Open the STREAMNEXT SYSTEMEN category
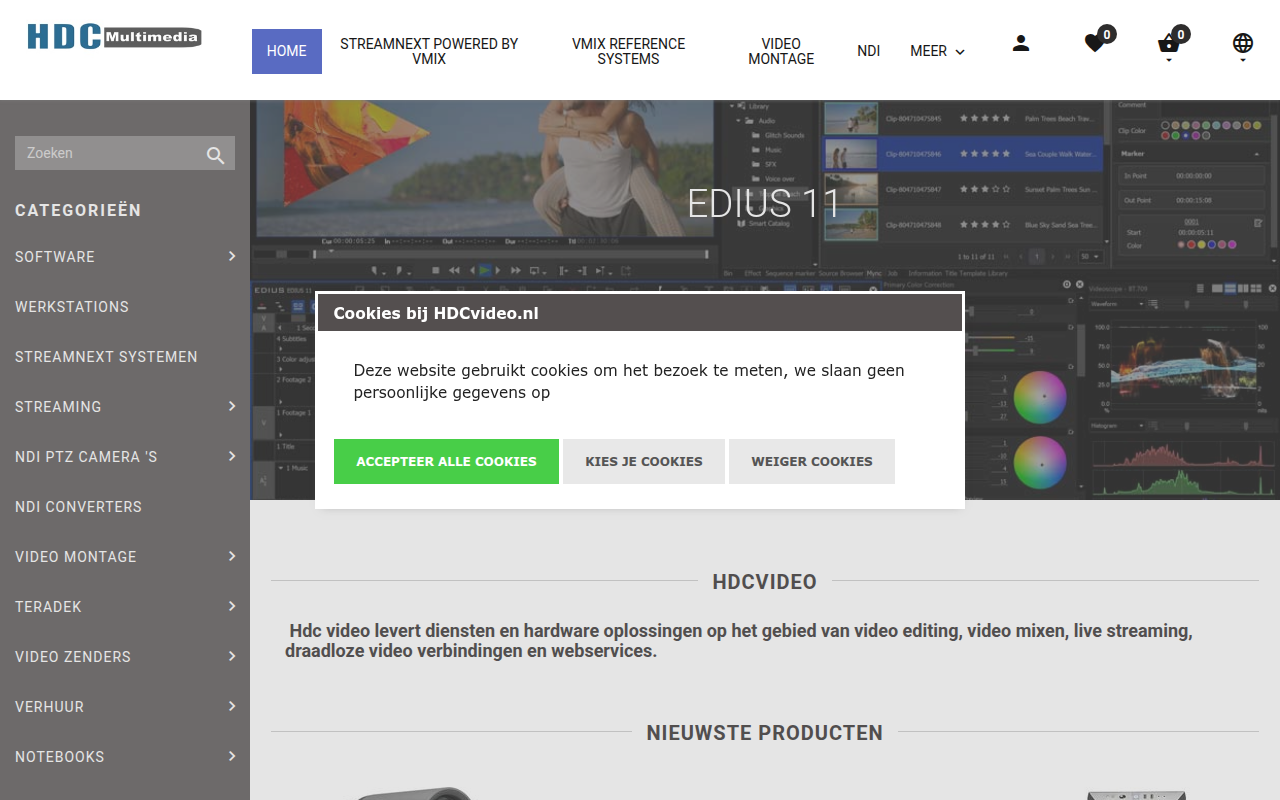The width and height of the screenshot is (1280, 800). coord(106,357)
